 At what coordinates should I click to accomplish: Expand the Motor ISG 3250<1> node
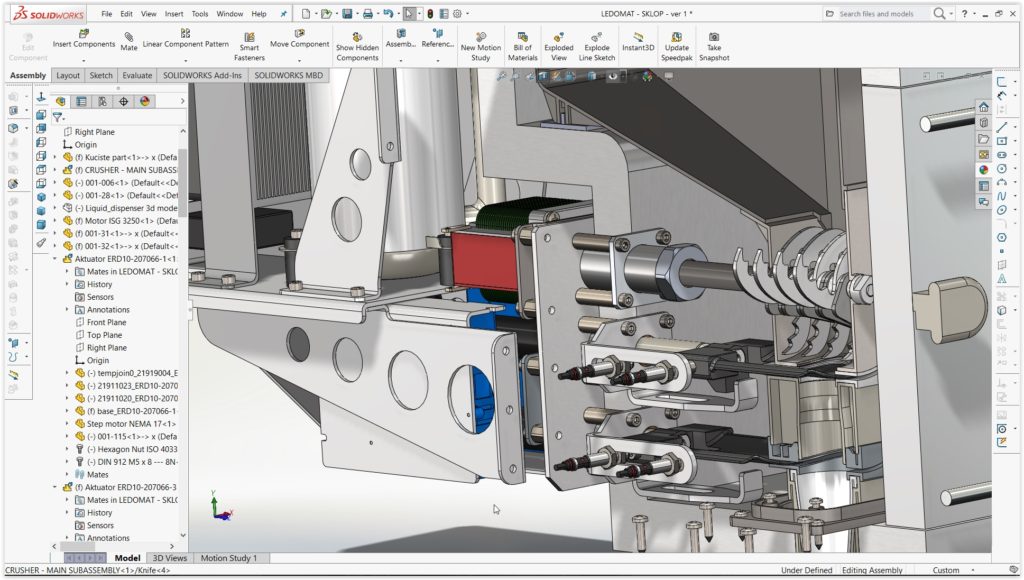click(x=56, y=221)
